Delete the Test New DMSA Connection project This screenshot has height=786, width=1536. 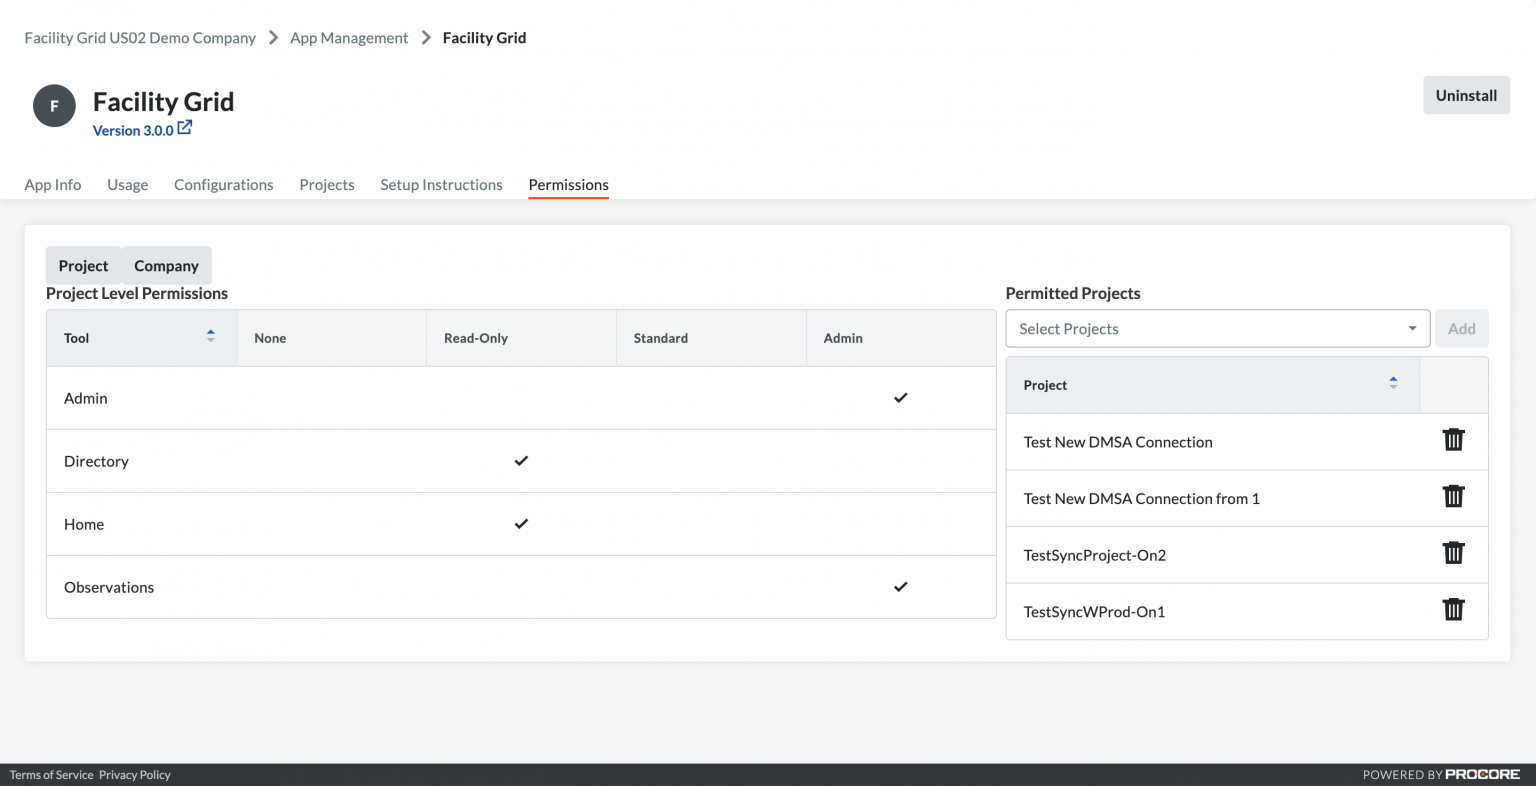point(1453,440)
